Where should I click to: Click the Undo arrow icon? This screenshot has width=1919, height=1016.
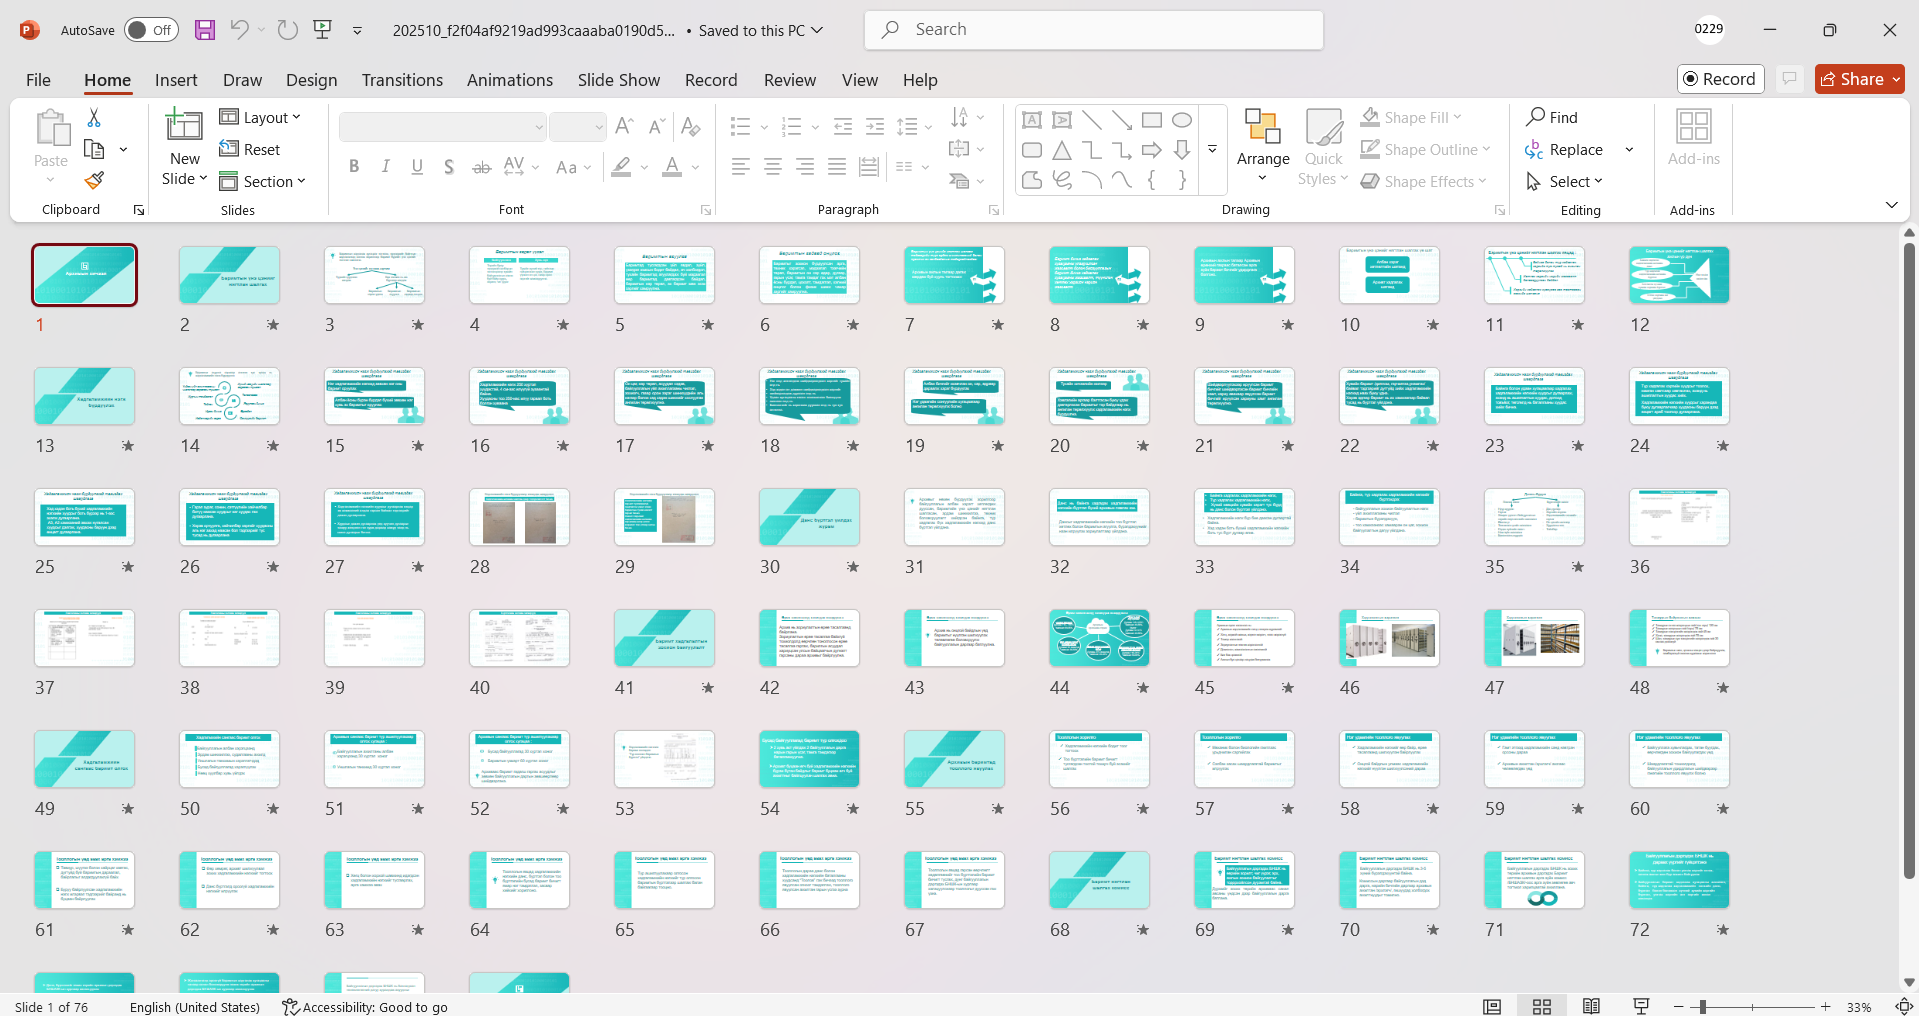pyautogui.click(x=239, y=30)
